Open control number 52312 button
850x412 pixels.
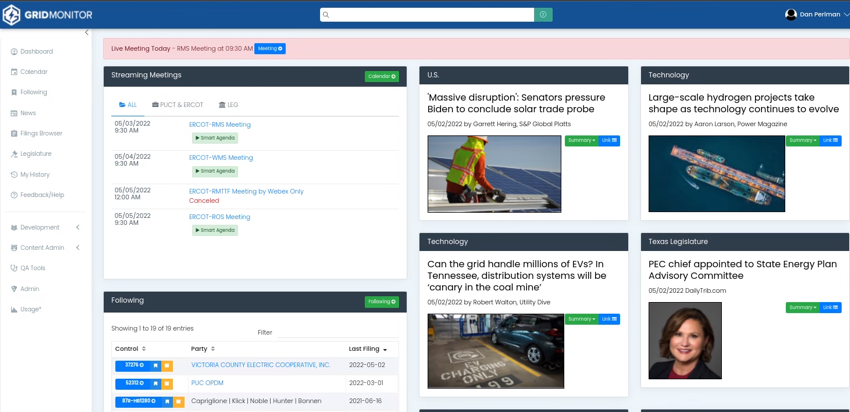(x=132, y=384)
